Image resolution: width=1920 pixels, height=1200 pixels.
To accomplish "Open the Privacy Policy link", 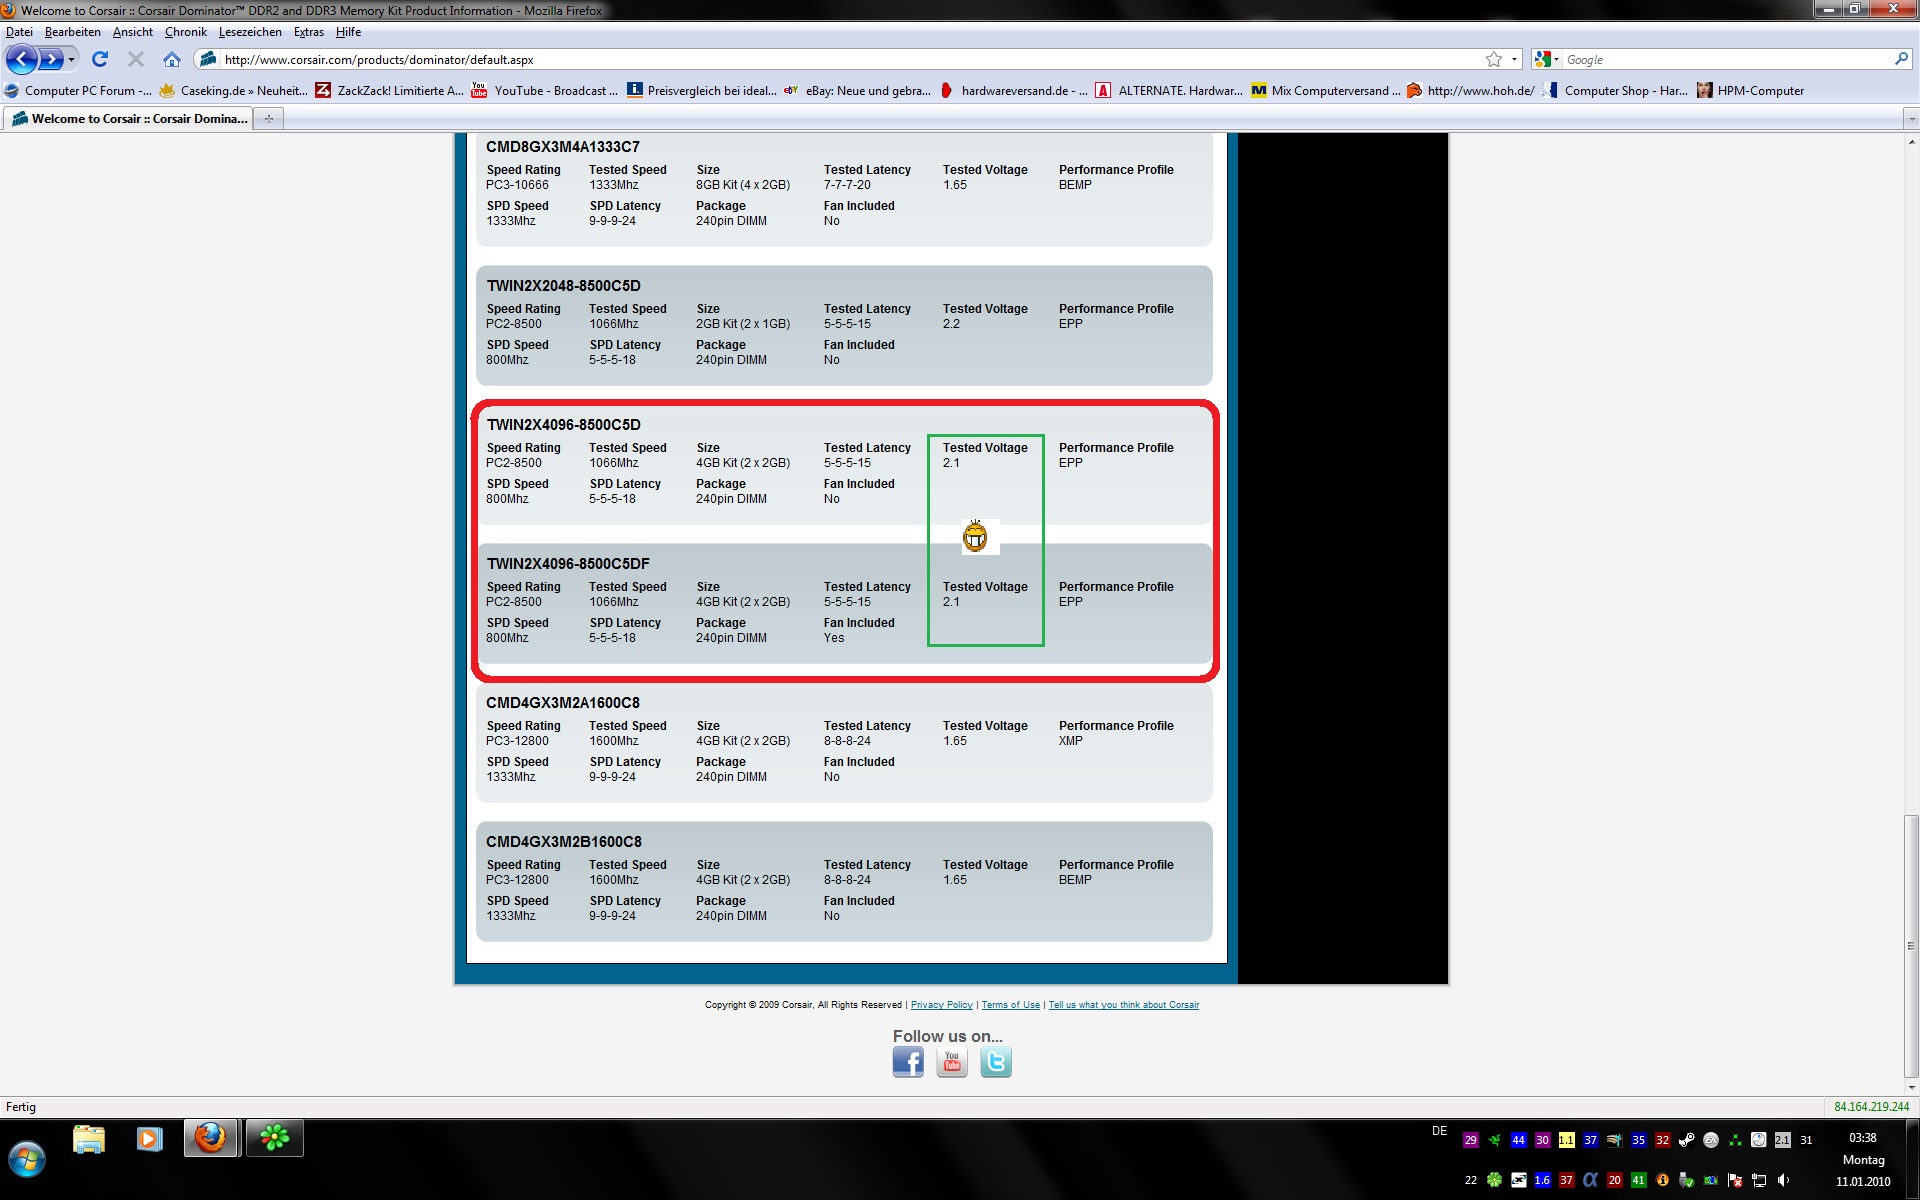I will click(941, 1005).
